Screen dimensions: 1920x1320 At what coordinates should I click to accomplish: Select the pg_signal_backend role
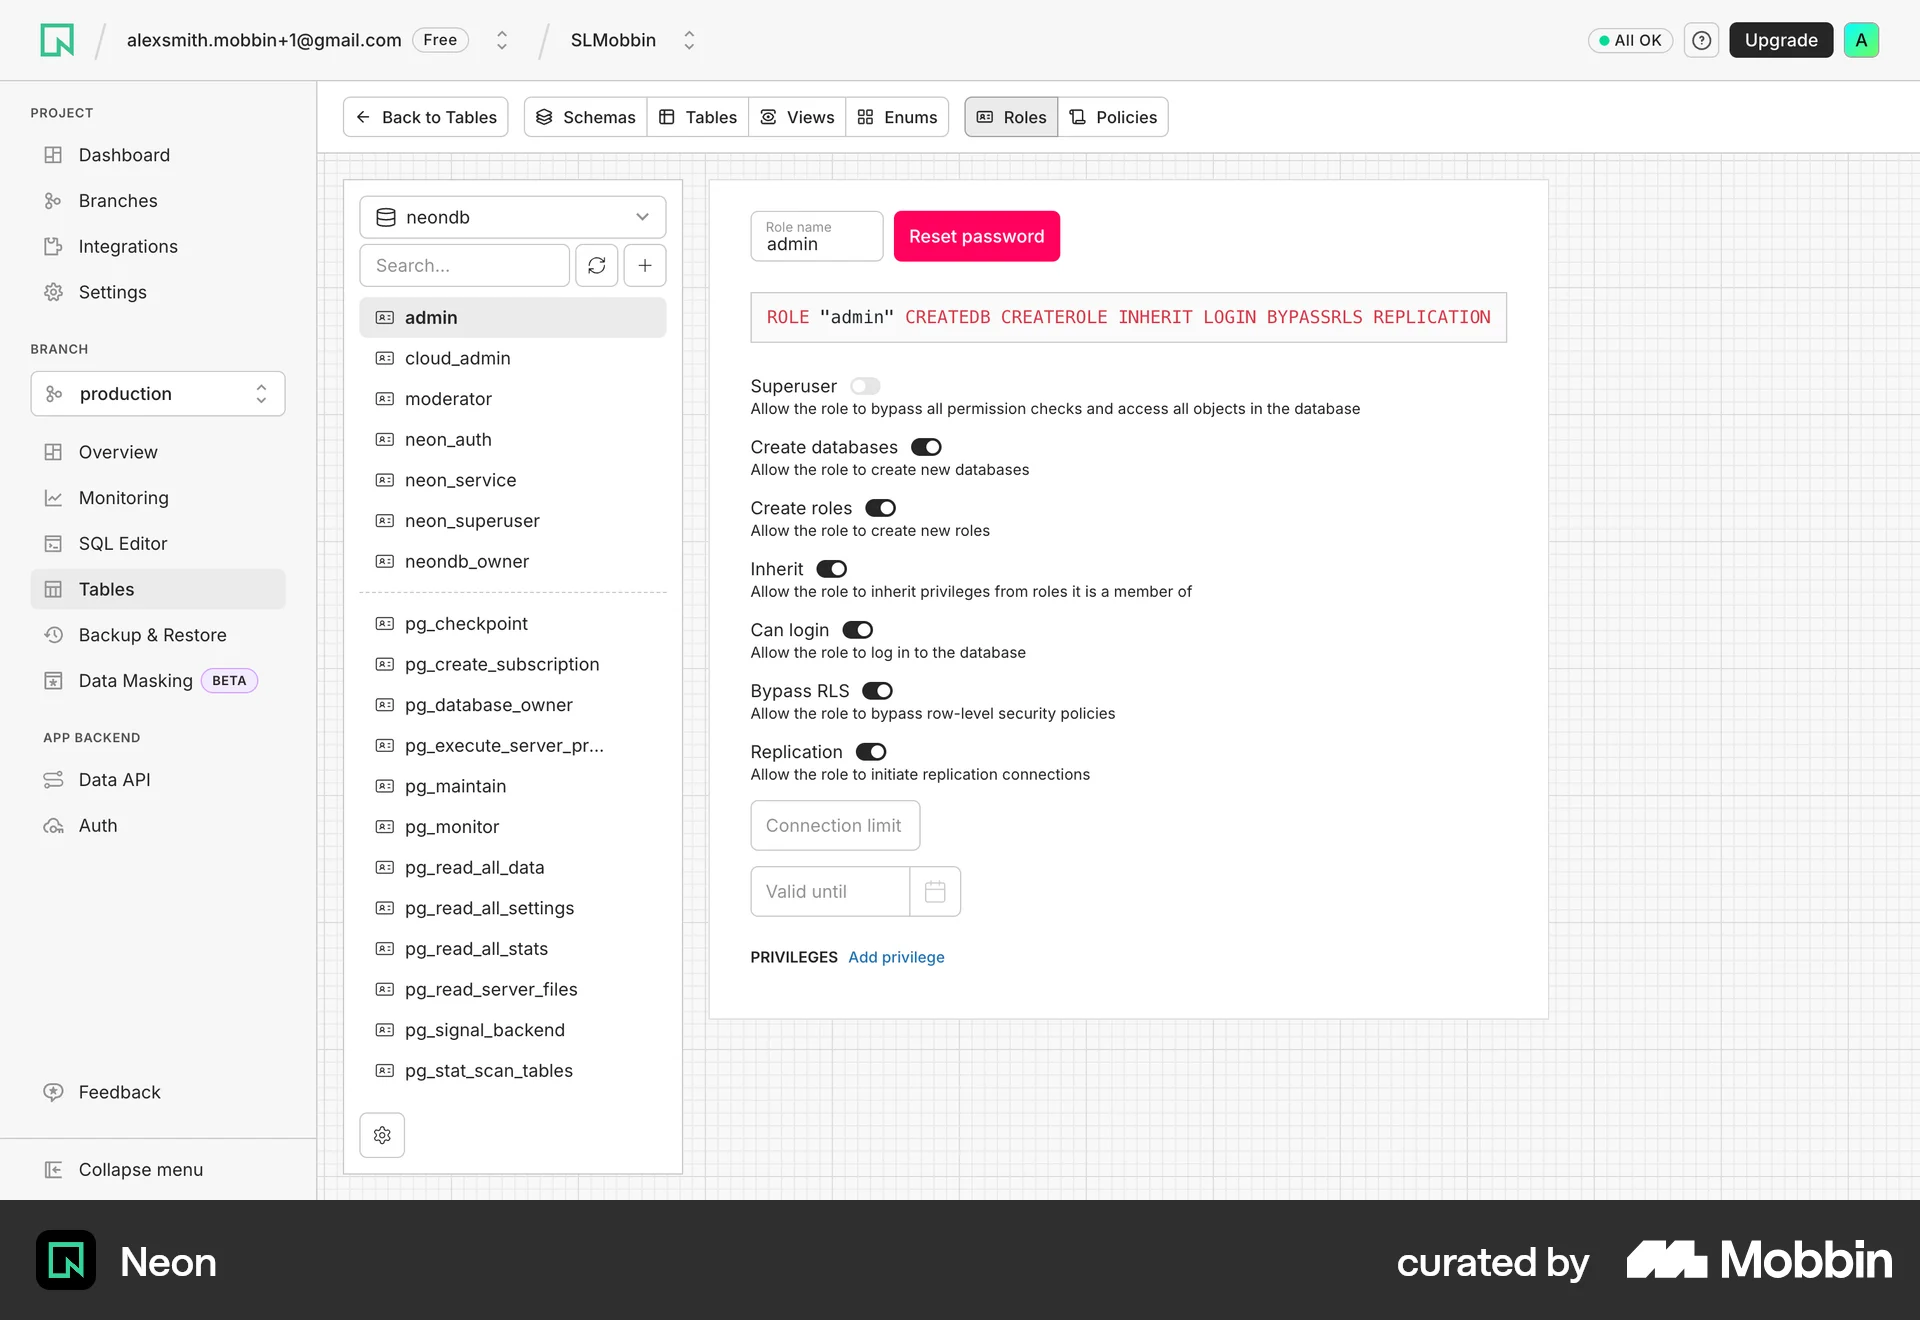(513, 1030)
